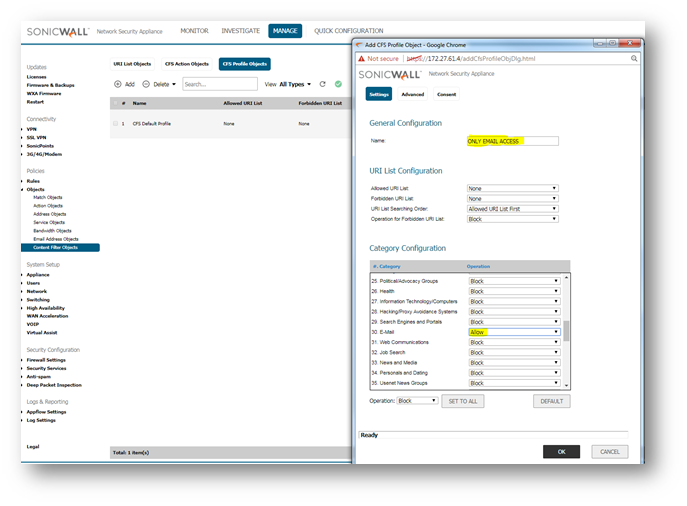687x506 pixels.
Task: Click the Delete minus icon
Action: pos(146,84)
